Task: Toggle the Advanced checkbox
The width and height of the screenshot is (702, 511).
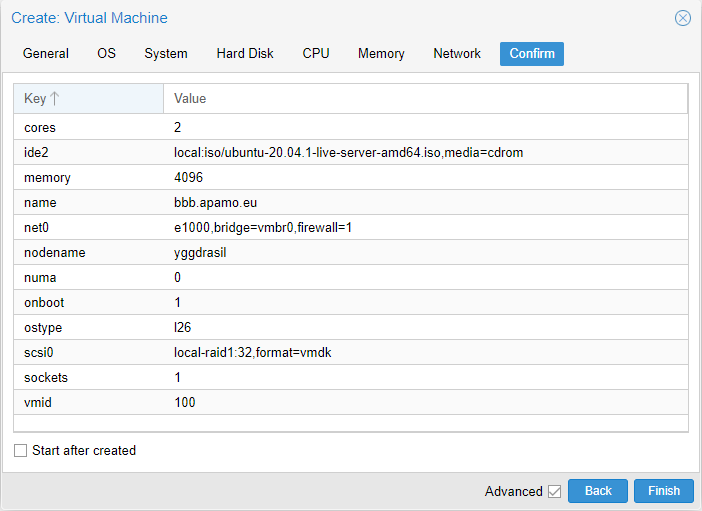Action: pyautogui.click(x=554, y=491)
